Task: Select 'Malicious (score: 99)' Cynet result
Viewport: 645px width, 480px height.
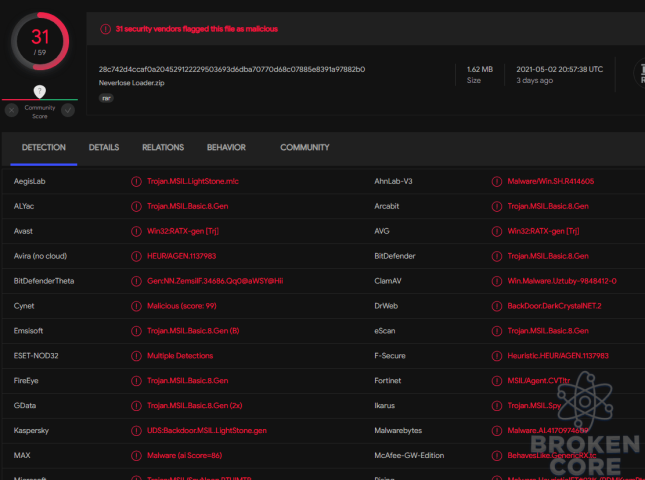Action: click(182, 306)
